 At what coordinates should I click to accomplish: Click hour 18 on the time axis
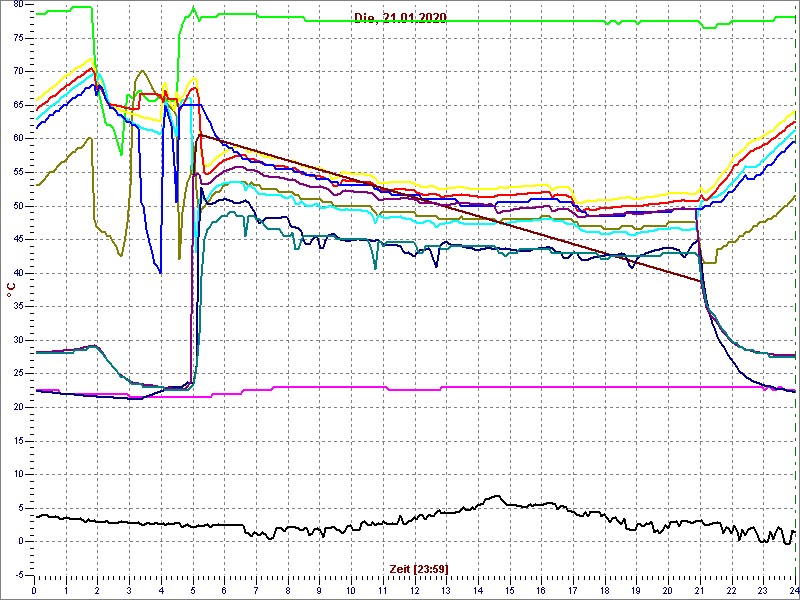tap(604, 589)
